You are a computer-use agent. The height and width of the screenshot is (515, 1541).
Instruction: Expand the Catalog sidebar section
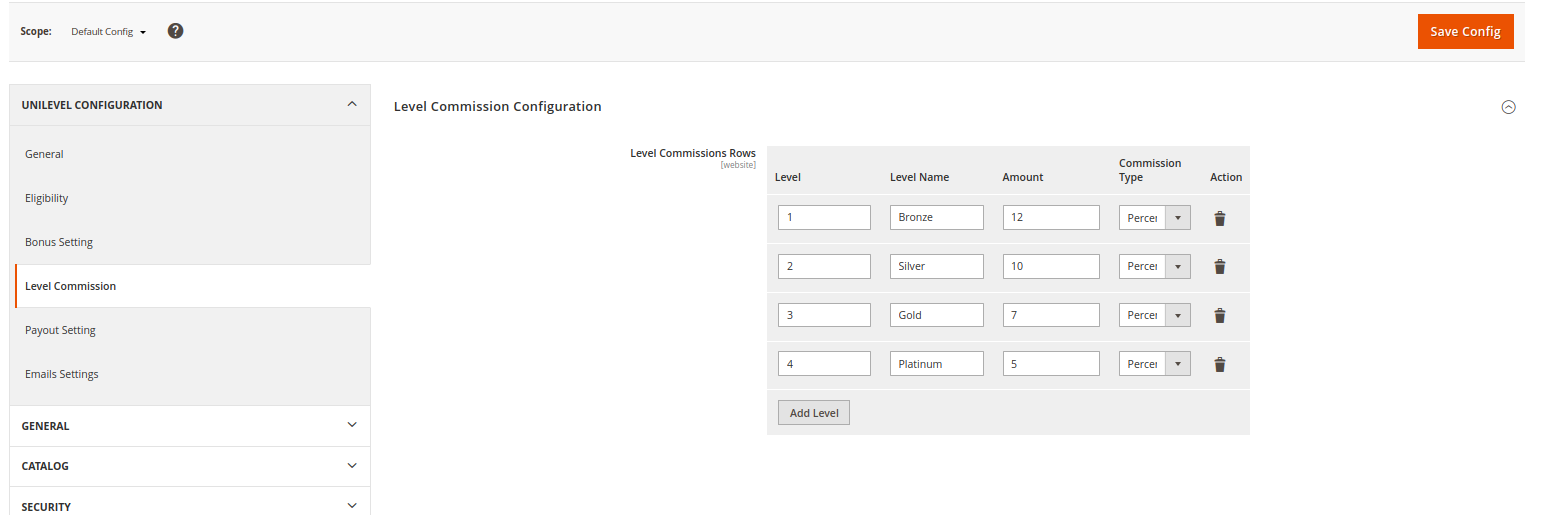coord(190,466)
